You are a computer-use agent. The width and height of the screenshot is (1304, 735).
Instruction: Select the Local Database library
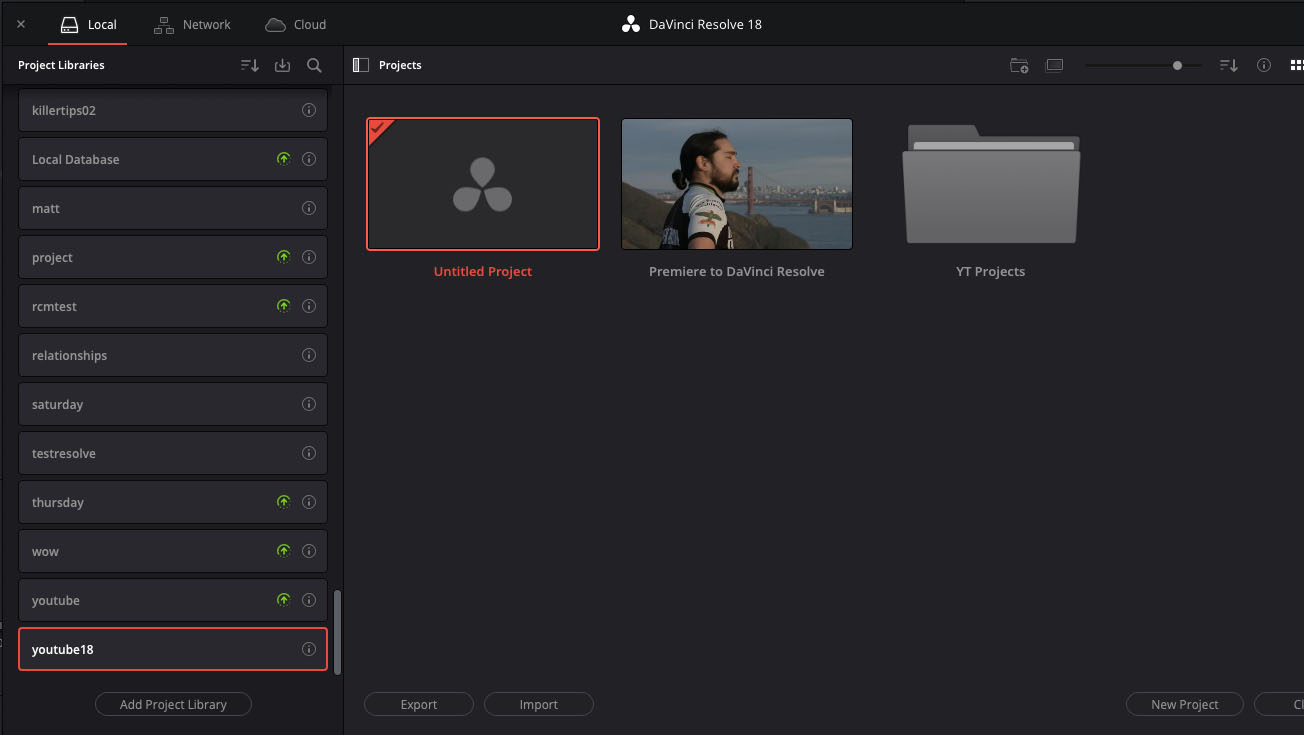[x=173, y=159]
